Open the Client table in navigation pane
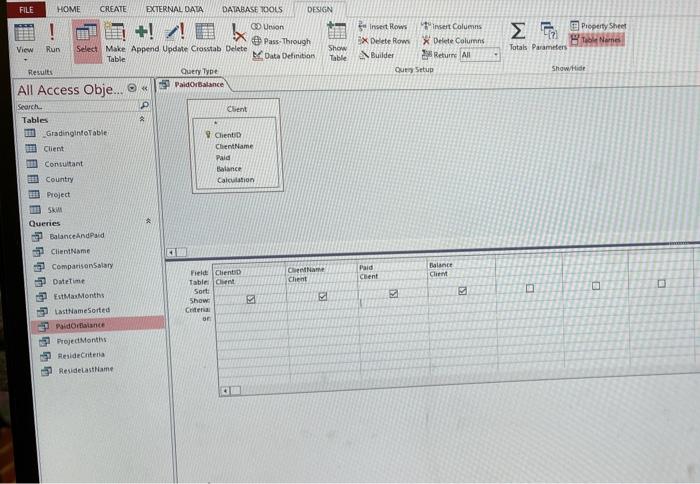The image size is (700, 484). click(45, 149)
